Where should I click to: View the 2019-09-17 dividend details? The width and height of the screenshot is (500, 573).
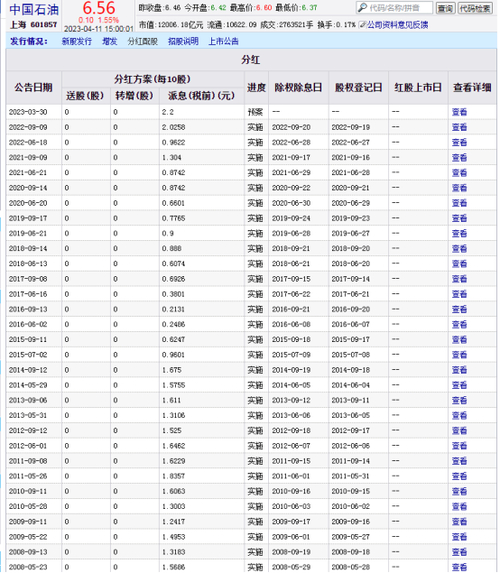tap(459, 218)
